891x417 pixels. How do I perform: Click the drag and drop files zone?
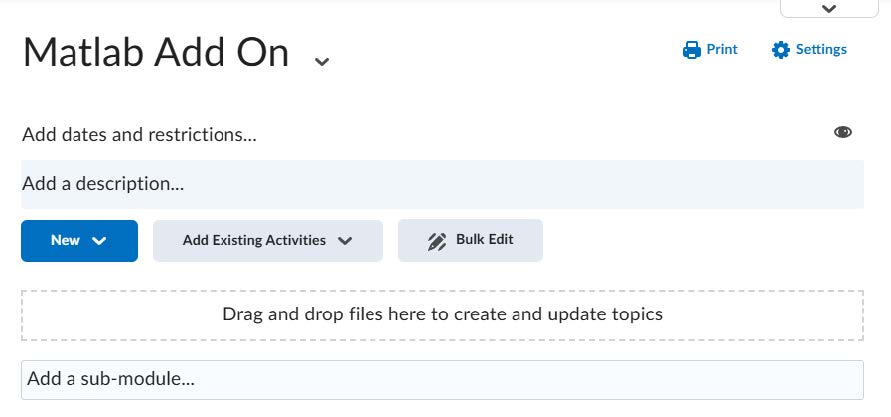pos(442,314)
